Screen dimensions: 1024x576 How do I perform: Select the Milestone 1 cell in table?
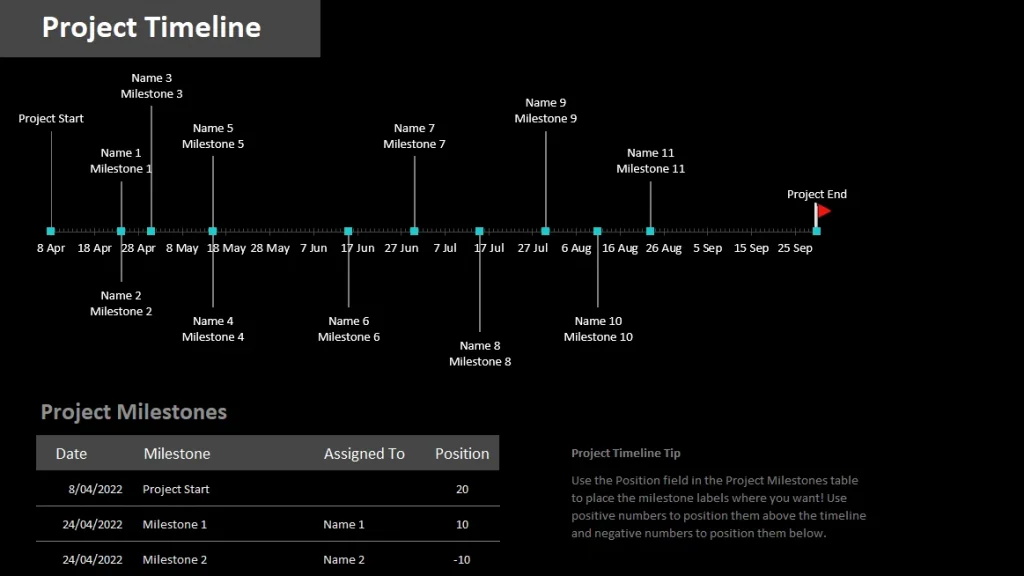[174, 524]
